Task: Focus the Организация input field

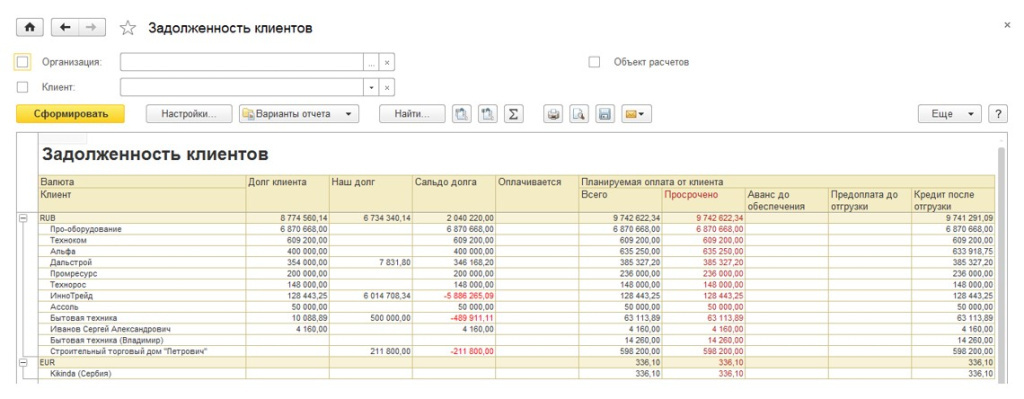Action: [242, 63]
